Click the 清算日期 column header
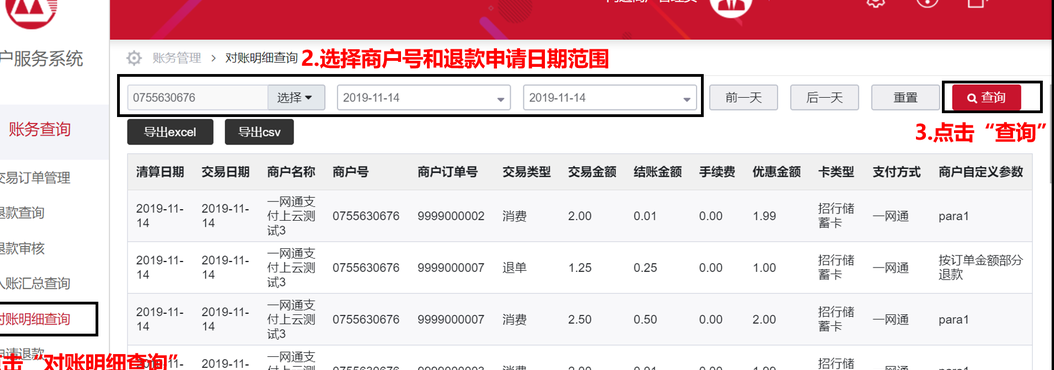 point(160,172)
